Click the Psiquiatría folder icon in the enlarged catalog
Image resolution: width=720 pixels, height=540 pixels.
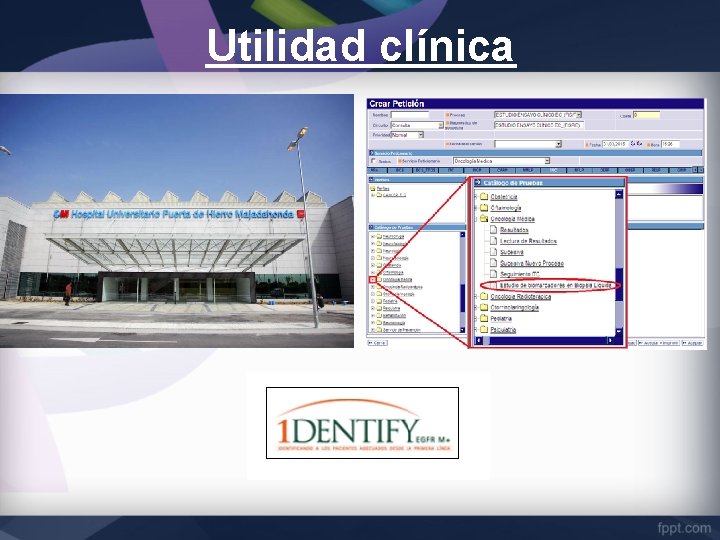[x=484, y=329]
